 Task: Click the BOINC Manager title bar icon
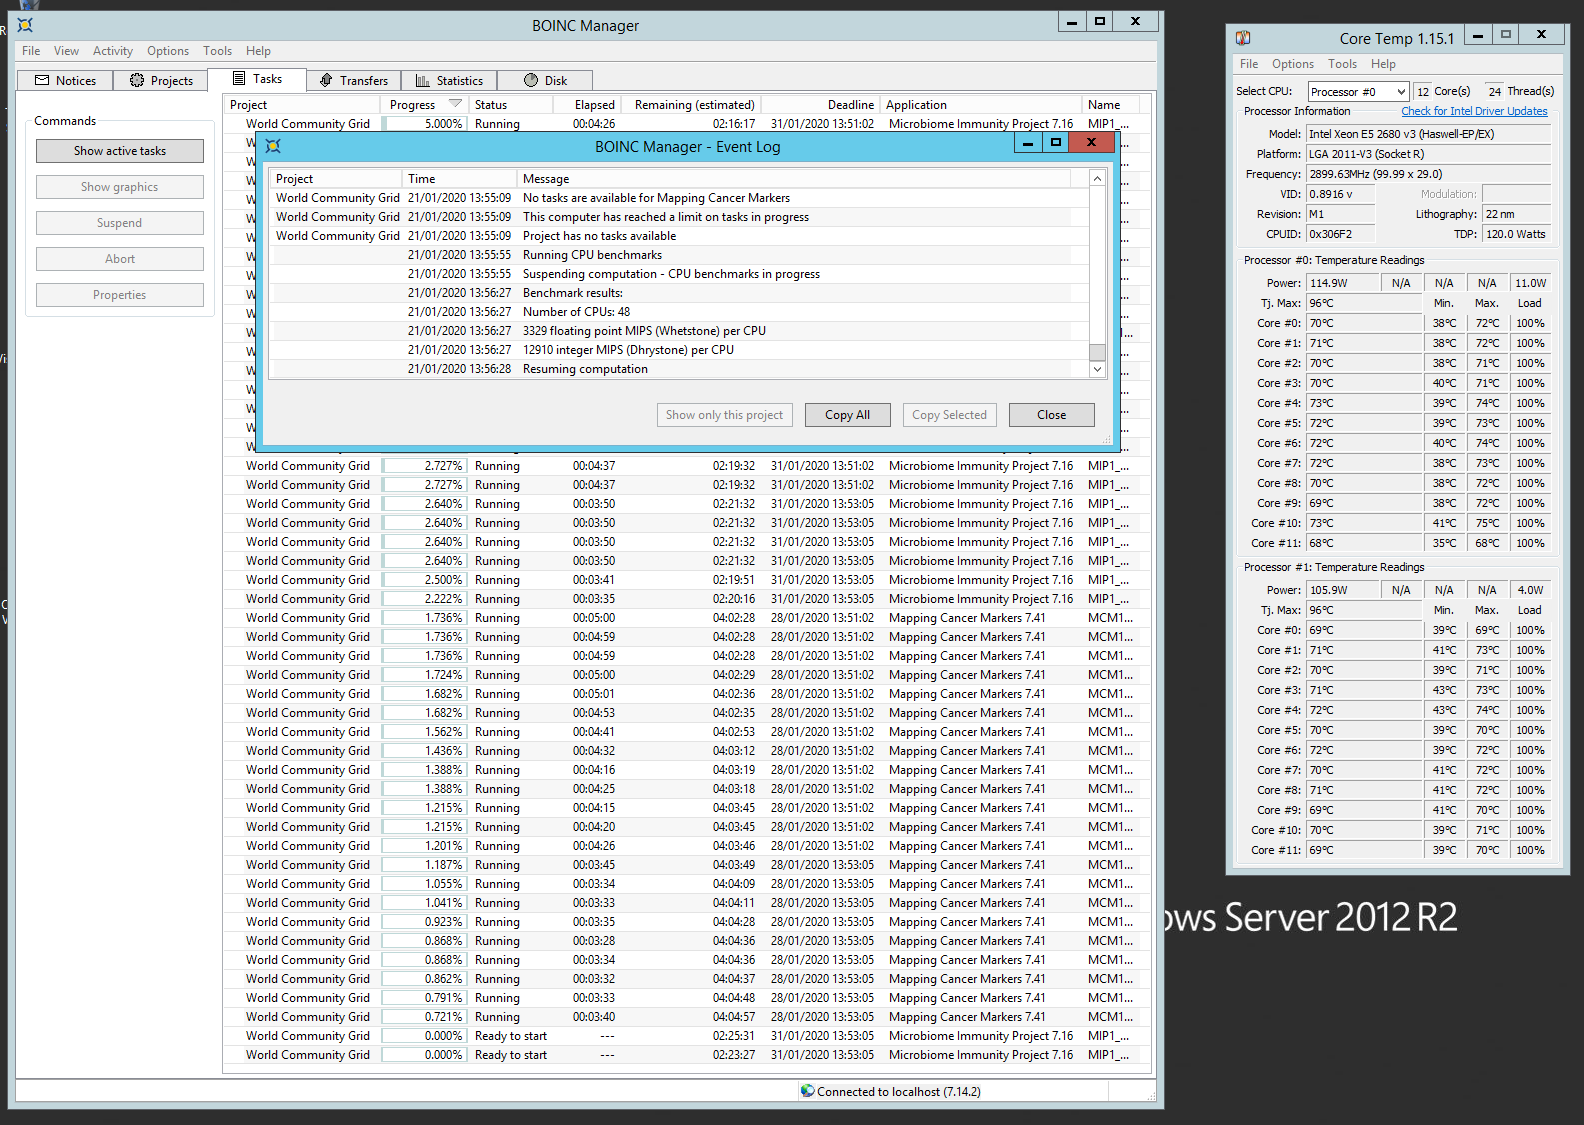tap(25, 25)
